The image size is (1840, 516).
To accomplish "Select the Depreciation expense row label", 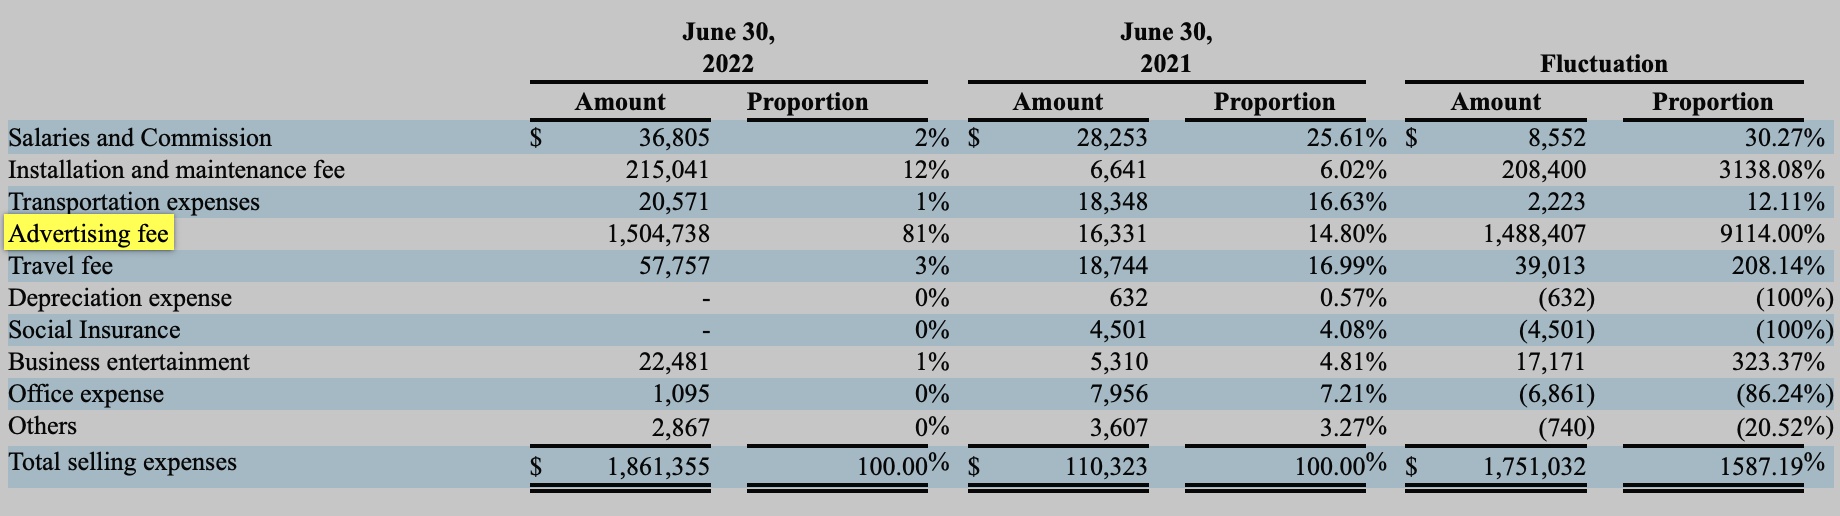I will tap(120, 298).
